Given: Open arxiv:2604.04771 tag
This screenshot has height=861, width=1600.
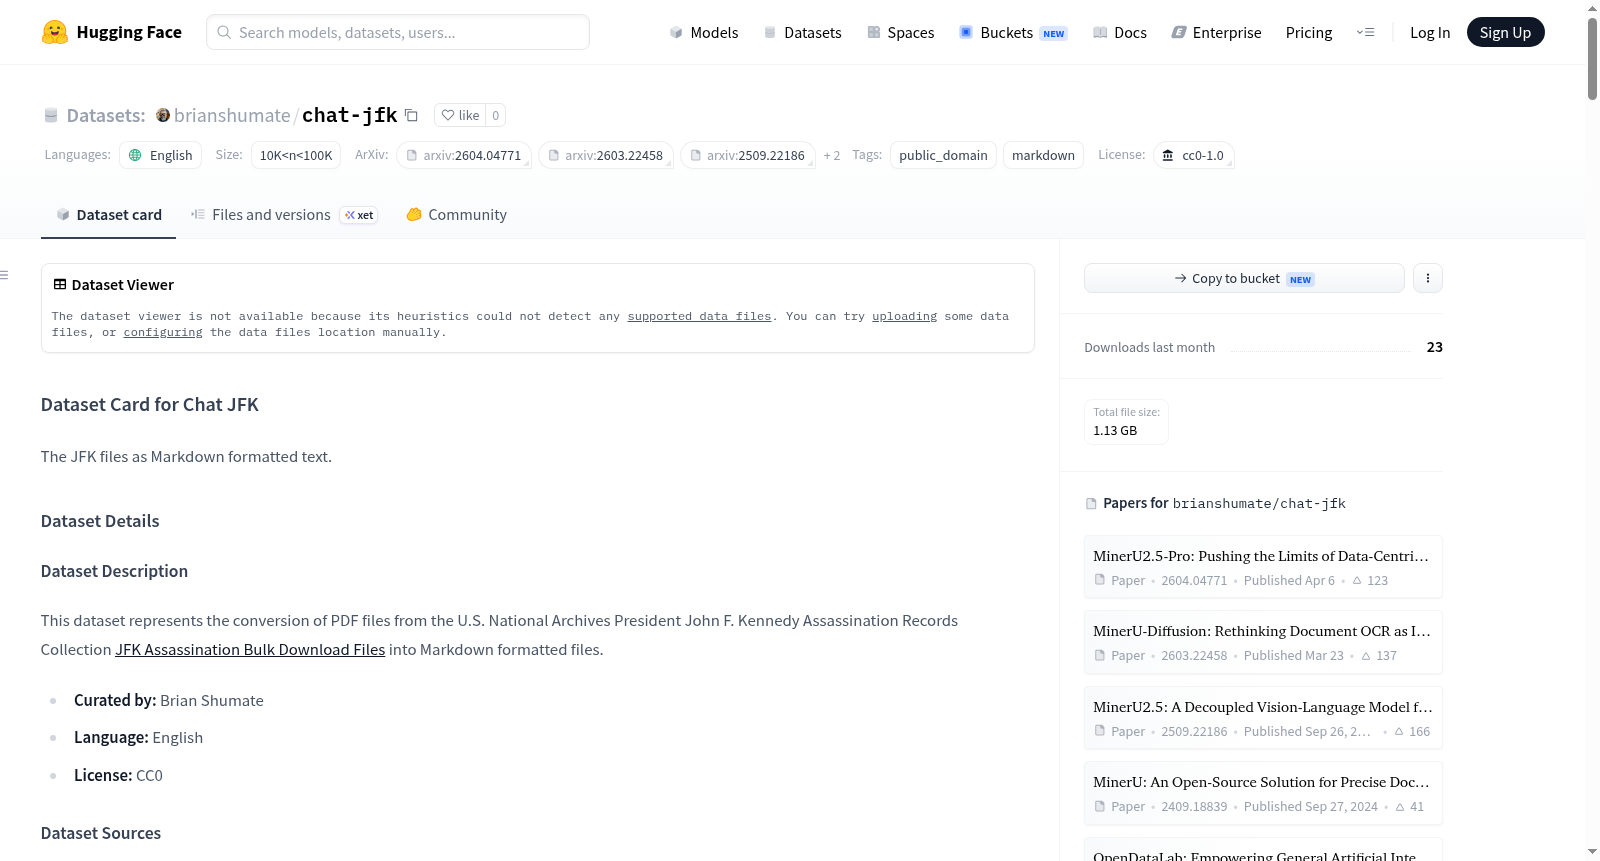Looking at the screenshot, I should (463, 155).
